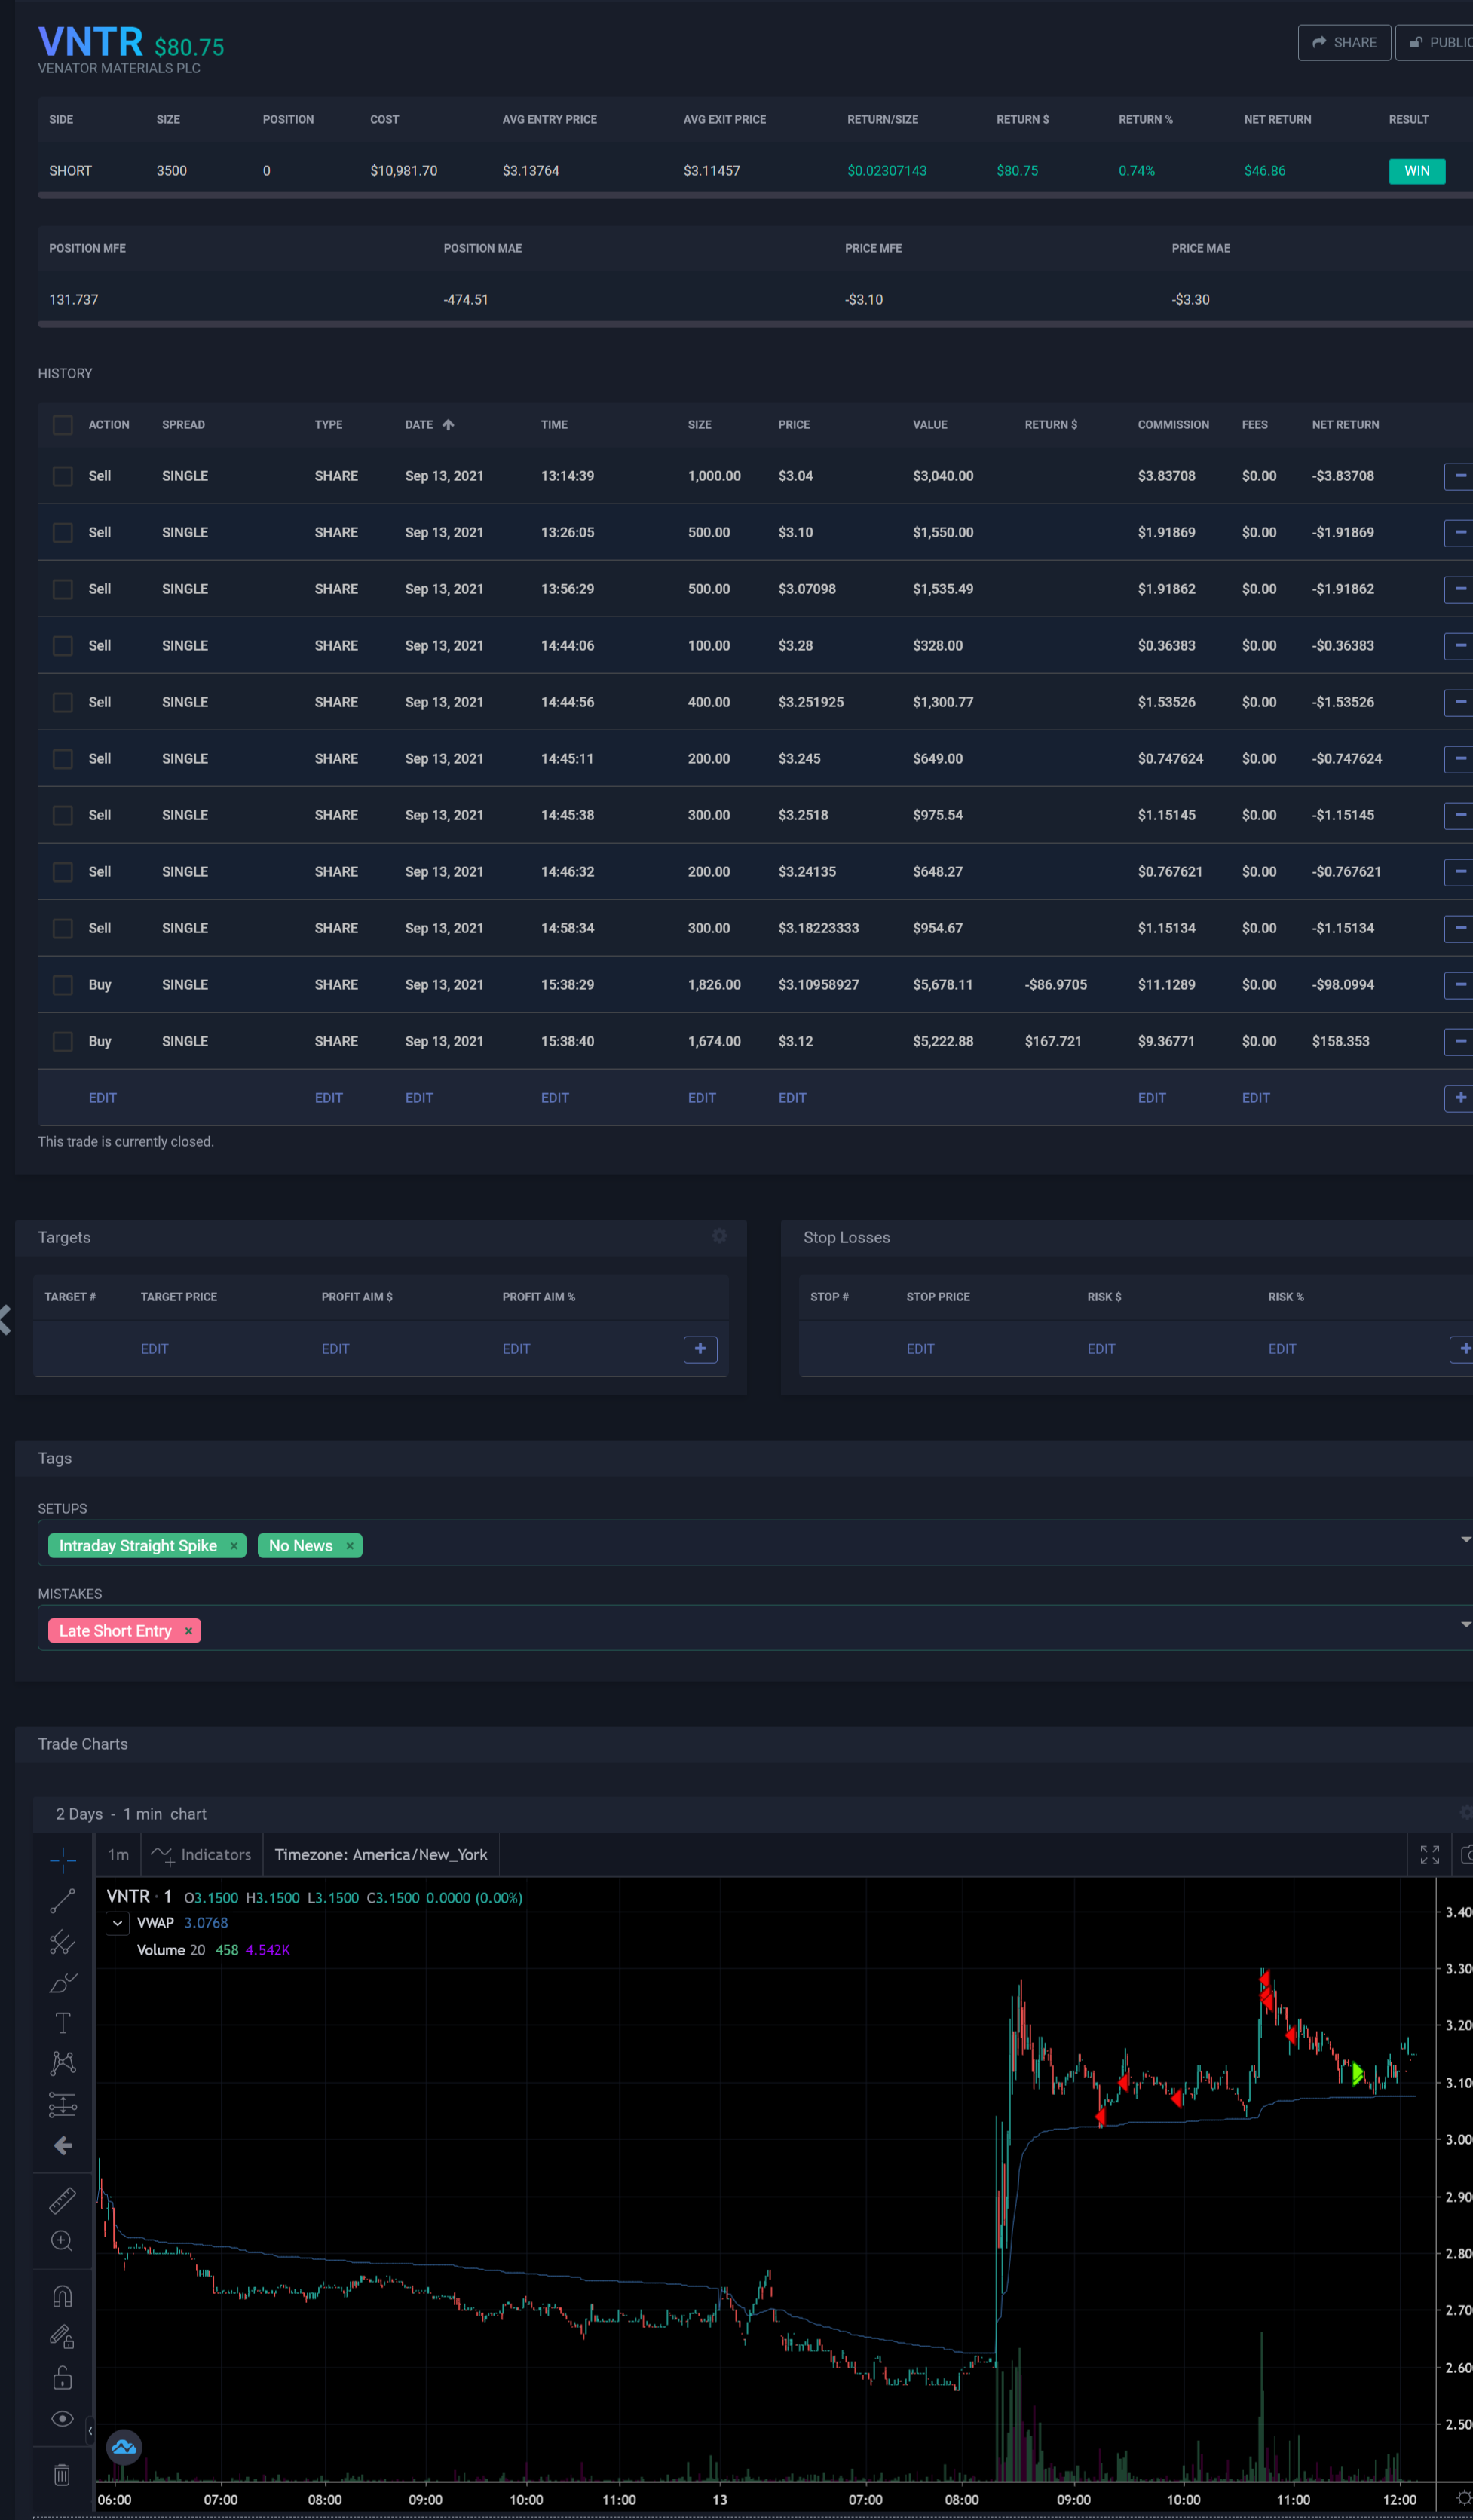Activate the chart zoom-in tool
The image size is (1473, 2520).
[x=62, y=2241]
